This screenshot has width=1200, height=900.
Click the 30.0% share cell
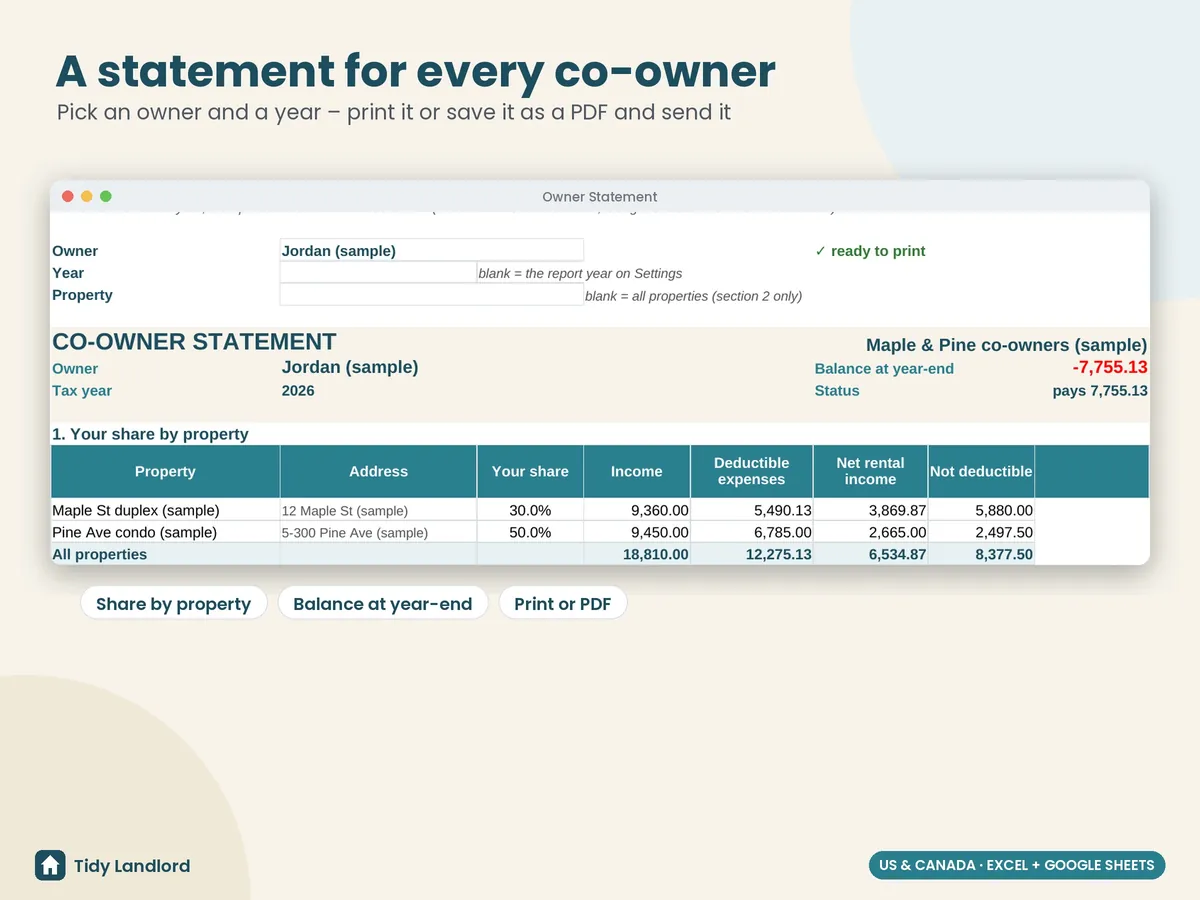(x=530, y=510)
